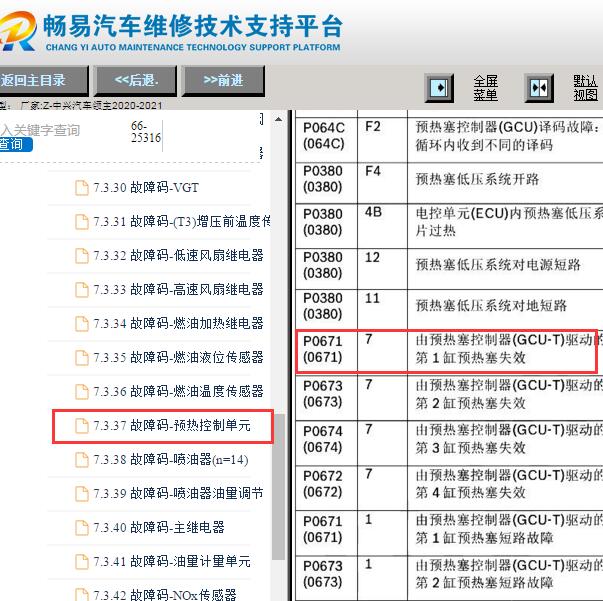
Task: Click document icon of 7.3.36 entry
Action: [82, 392]
